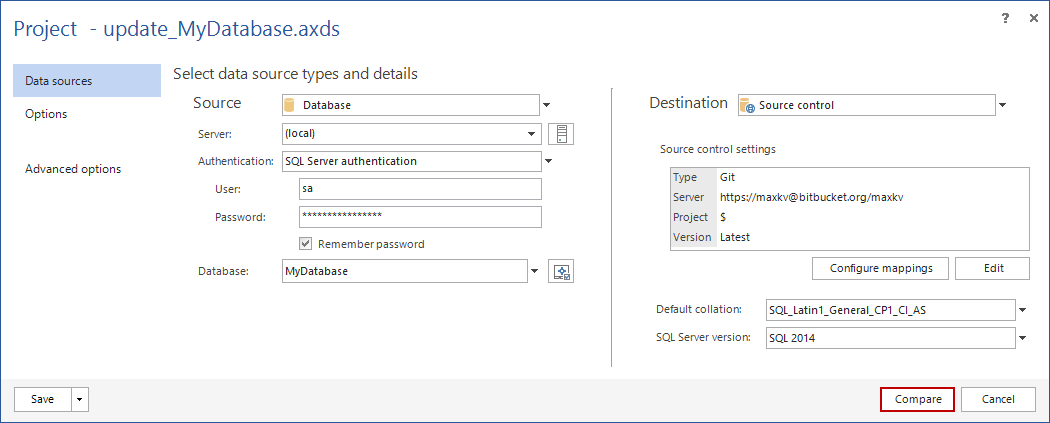Click into the User text field
Image resolution: width=1050 pixels, height=423 pixels.
pos(420,189)
